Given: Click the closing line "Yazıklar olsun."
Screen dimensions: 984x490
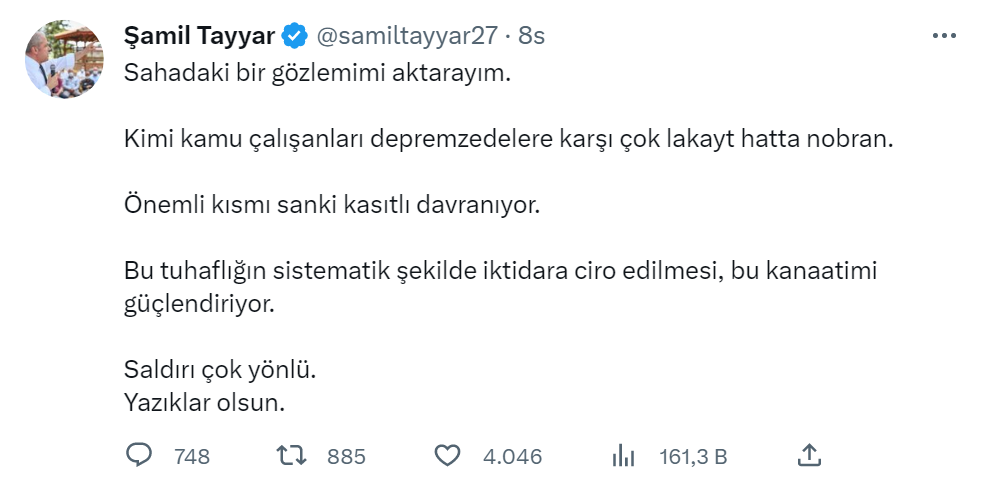Looking at the screenshot, I should (x=205, y=403).
